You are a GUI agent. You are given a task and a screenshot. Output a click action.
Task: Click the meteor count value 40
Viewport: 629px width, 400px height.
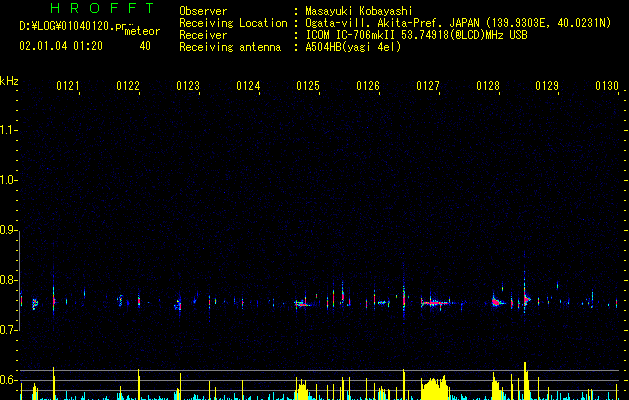145,46
